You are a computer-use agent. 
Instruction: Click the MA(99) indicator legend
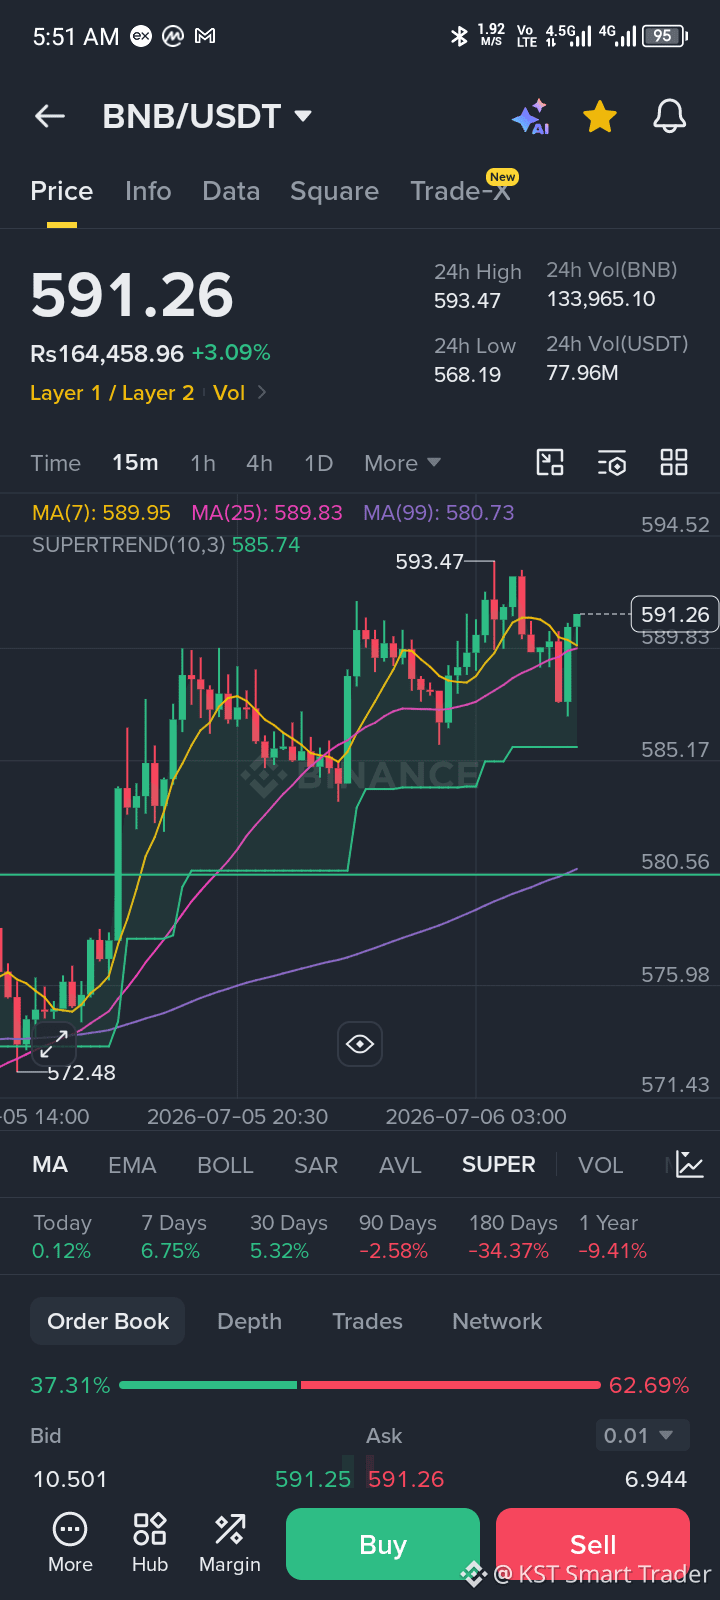click(439, 513)
